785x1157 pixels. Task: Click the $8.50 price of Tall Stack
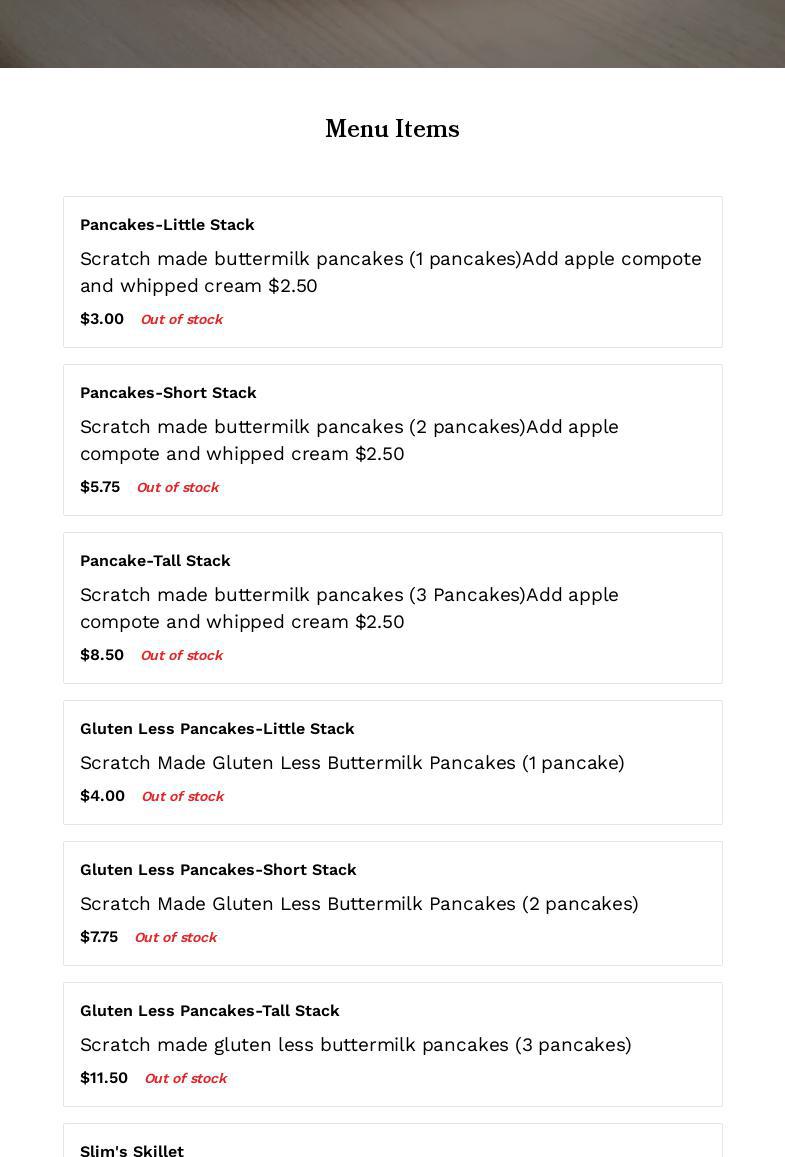(102, 655)
